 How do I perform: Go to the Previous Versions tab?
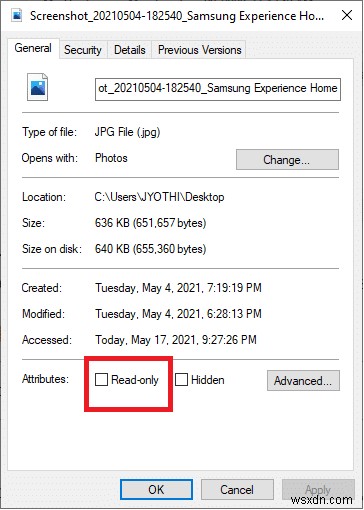coord(199,50)
